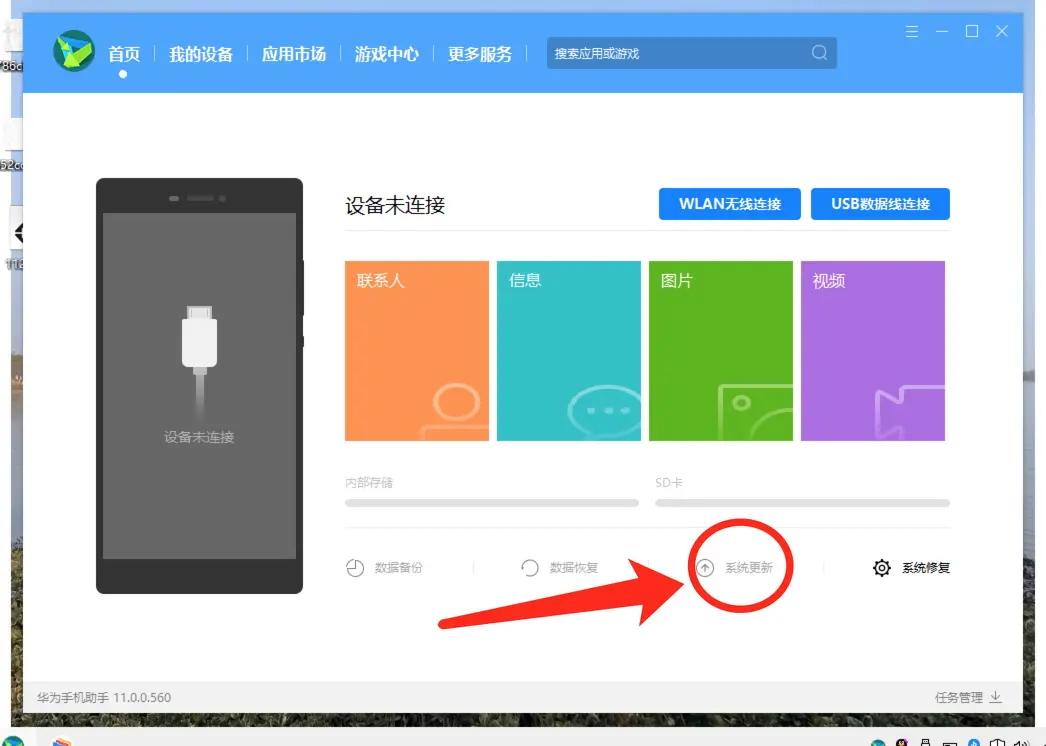
Task: Open the orange 联系人 (Contacts) tile
Action: pos(416,350)
